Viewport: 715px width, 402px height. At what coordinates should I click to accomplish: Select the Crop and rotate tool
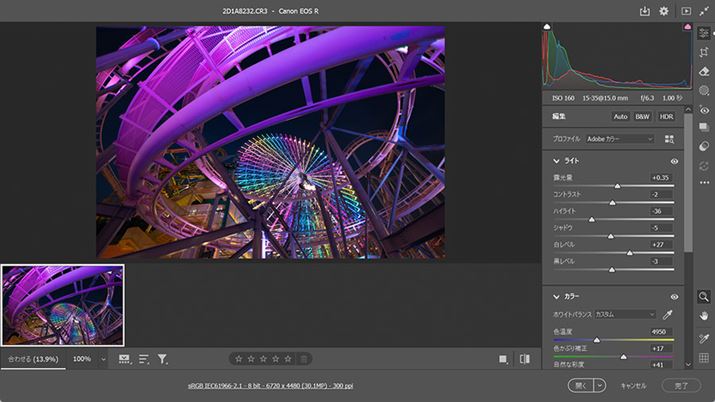pyautogui.click(x=704, y=52)
